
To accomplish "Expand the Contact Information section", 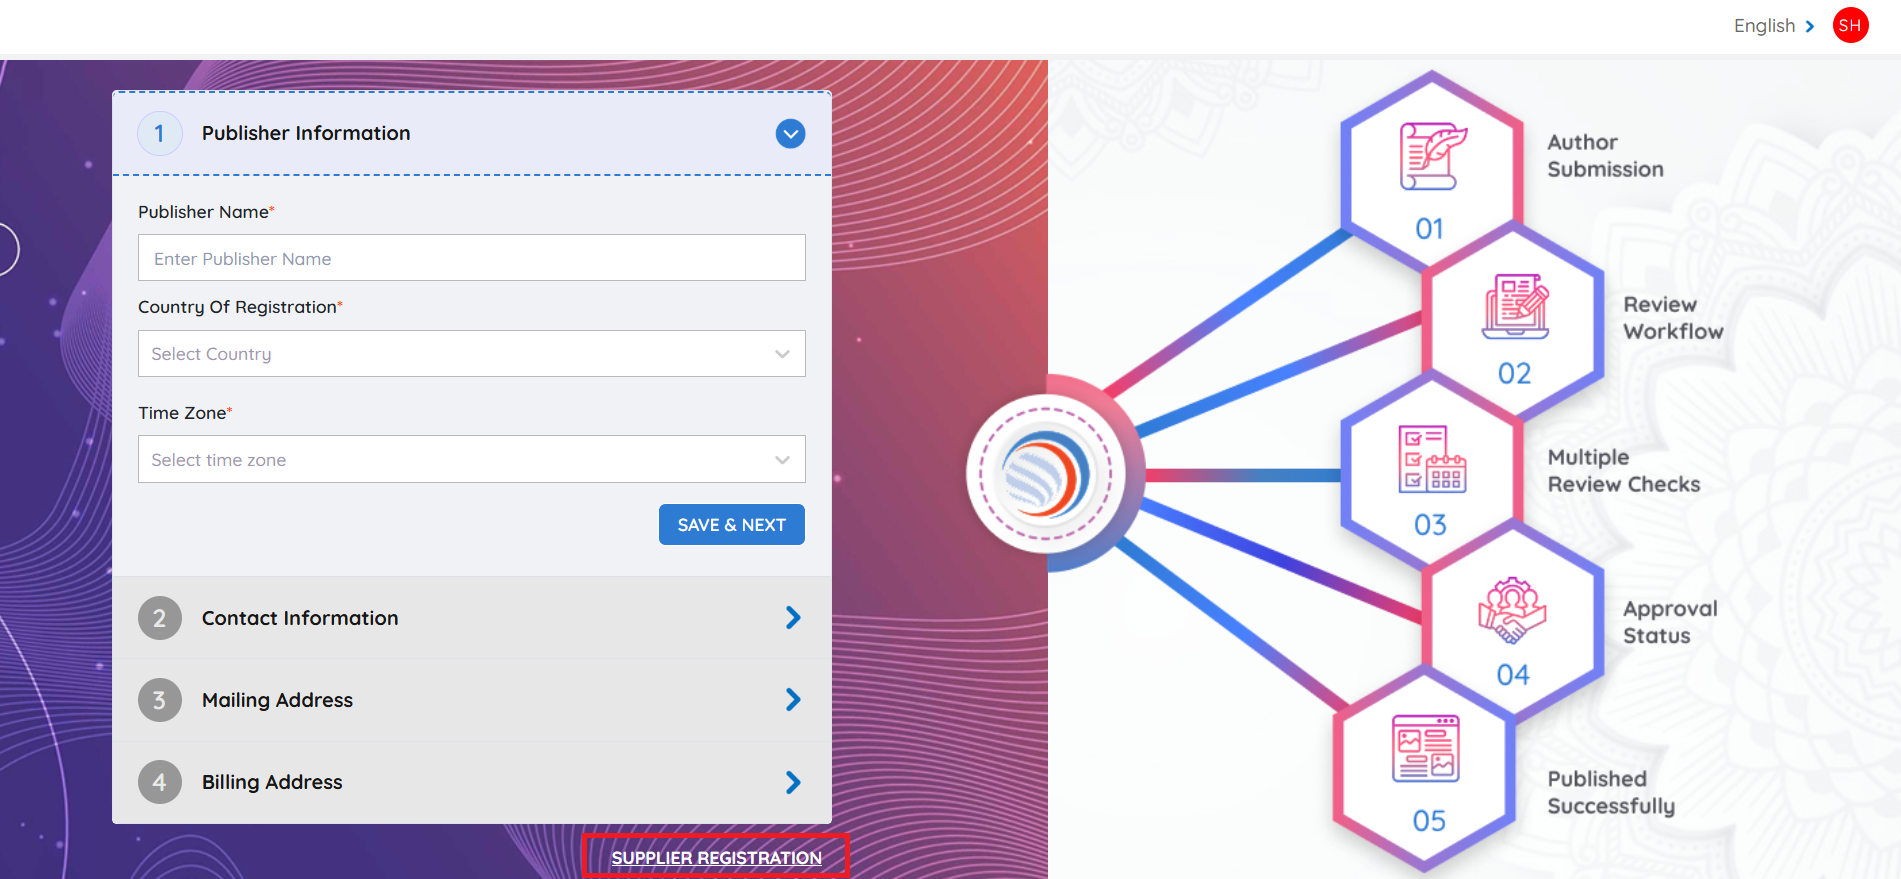I will 471,618.
